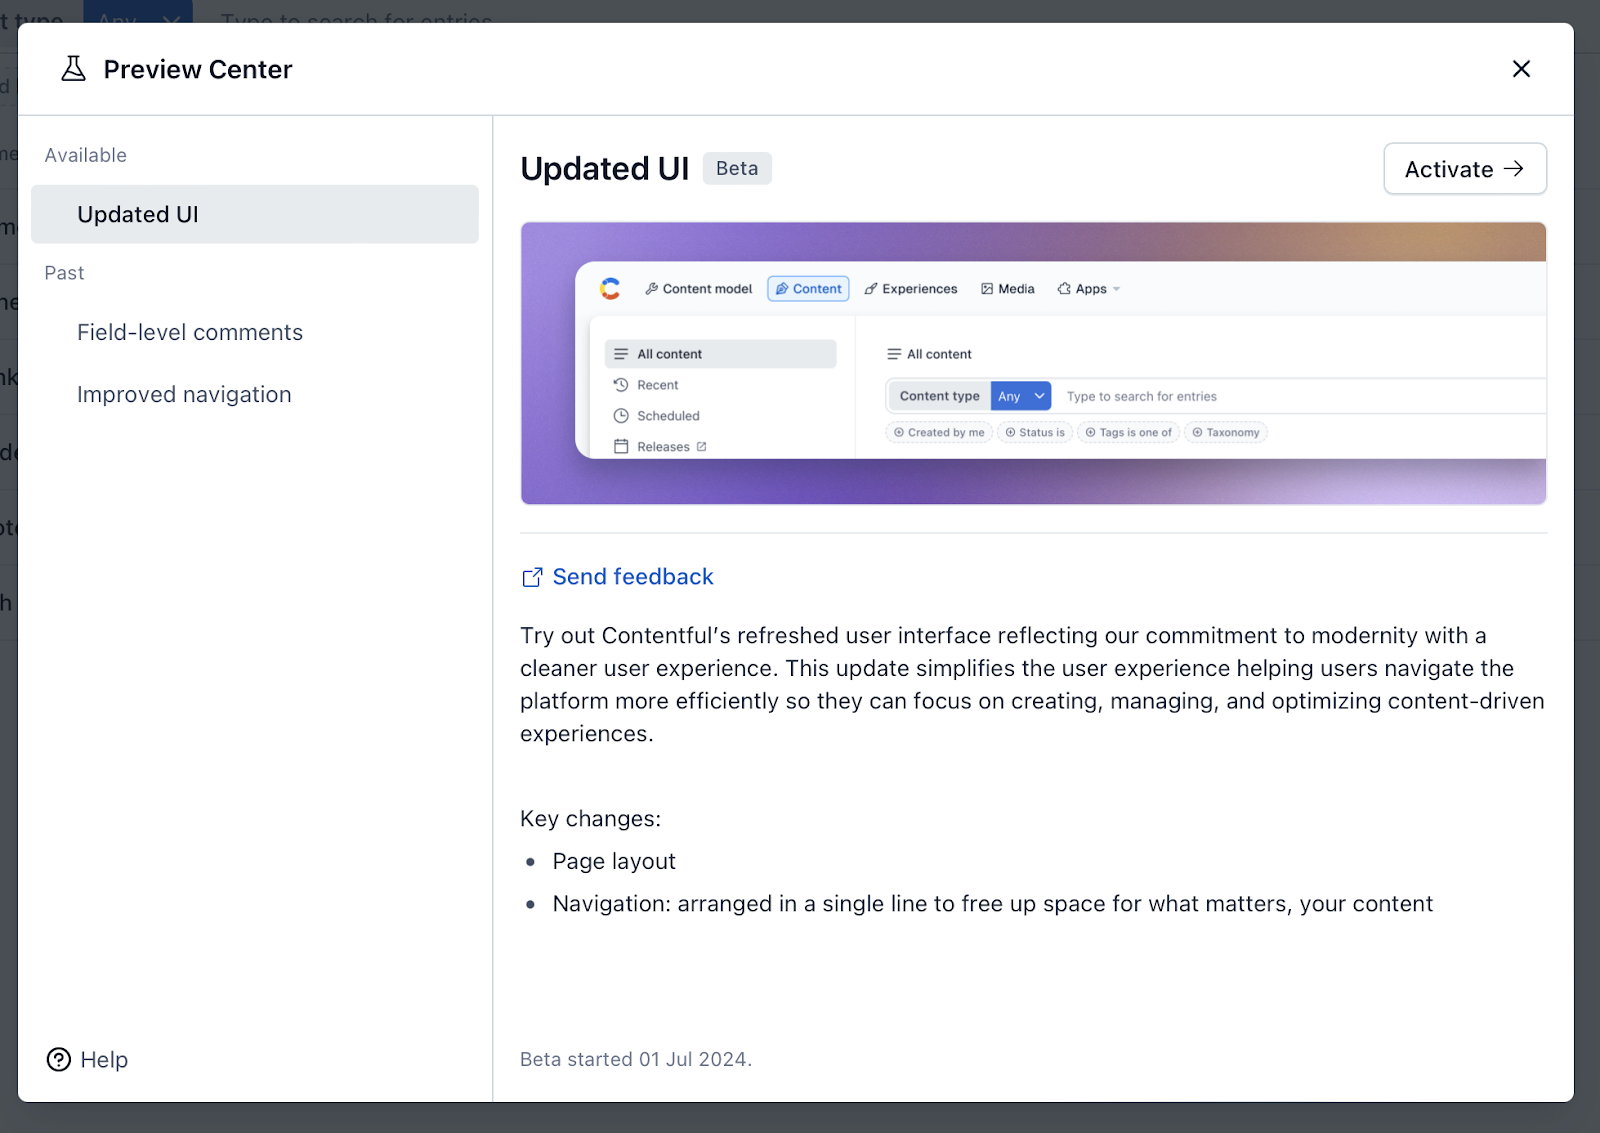Close the Preview Center dialog
Image resolution: width=1600 pixels, height=1133 pixels.
(x=1521, y=69)
